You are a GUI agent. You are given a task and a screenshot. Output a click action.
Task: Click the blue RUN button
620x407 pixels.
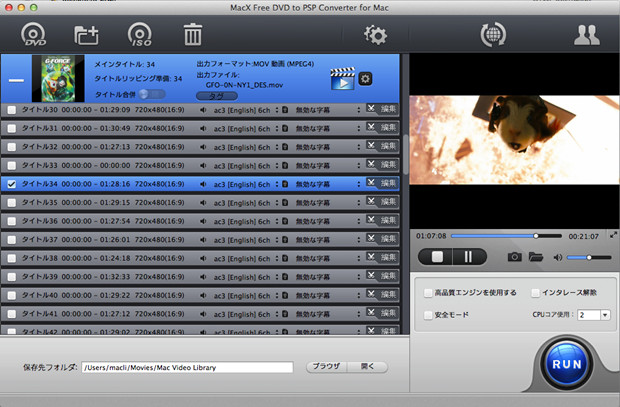[x=567, y=364]
